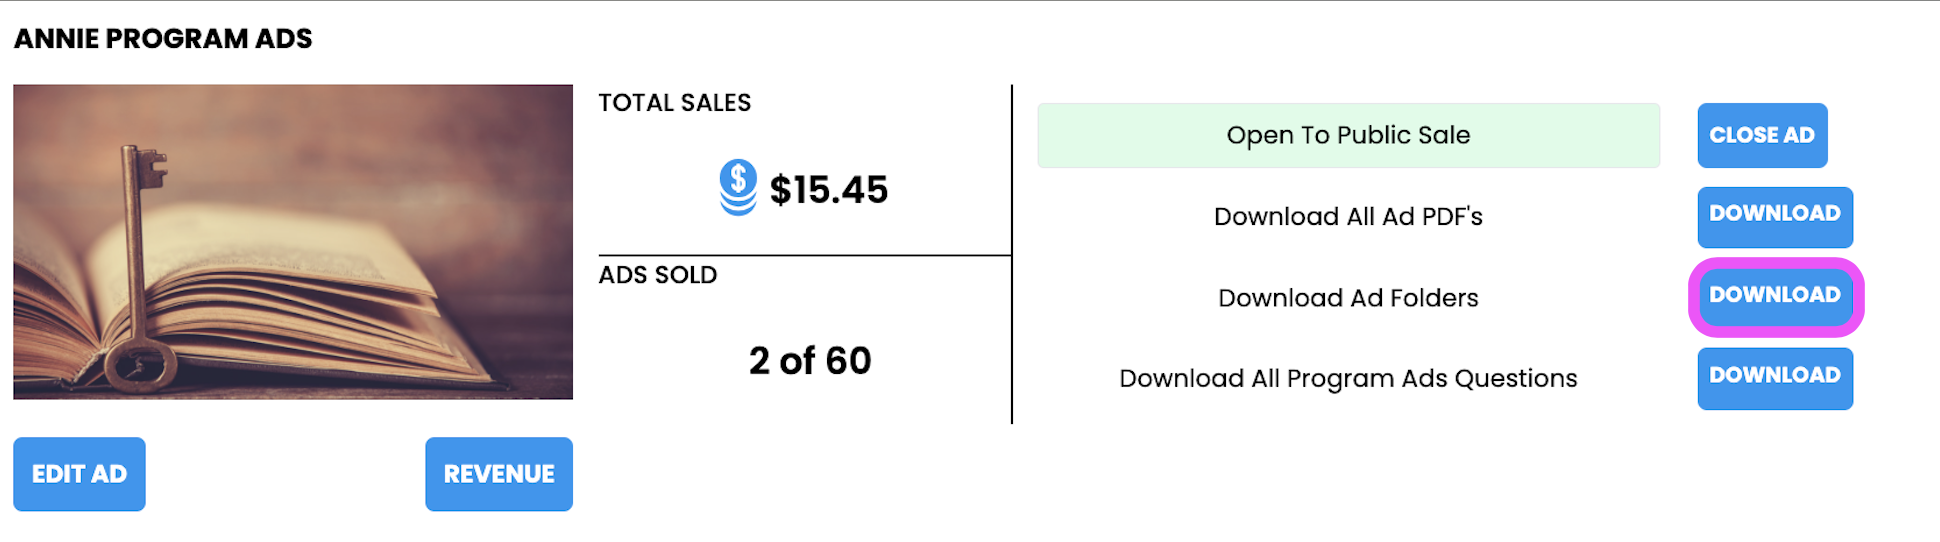Click the blue dollar coin icon
1940x542 pixels.
click(738, 188)
